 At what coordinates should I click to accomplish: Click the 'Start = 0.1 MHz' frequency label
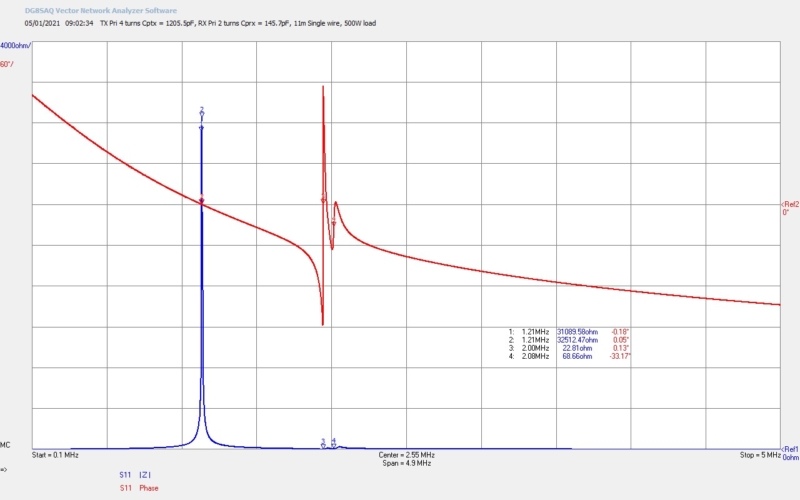(55, 455)
